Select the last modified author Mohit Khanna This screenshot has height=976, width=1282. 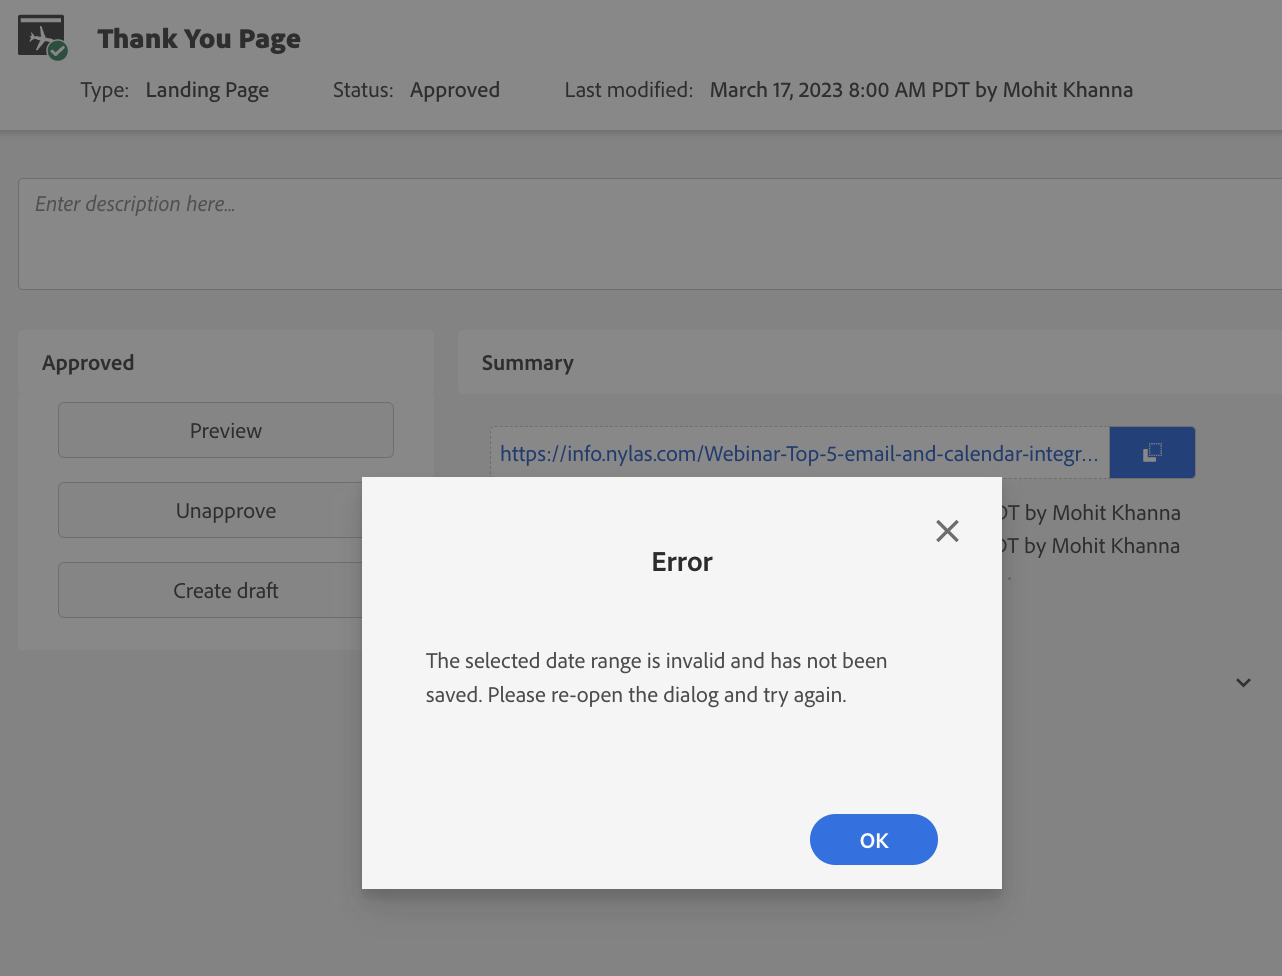(1068, 90)
